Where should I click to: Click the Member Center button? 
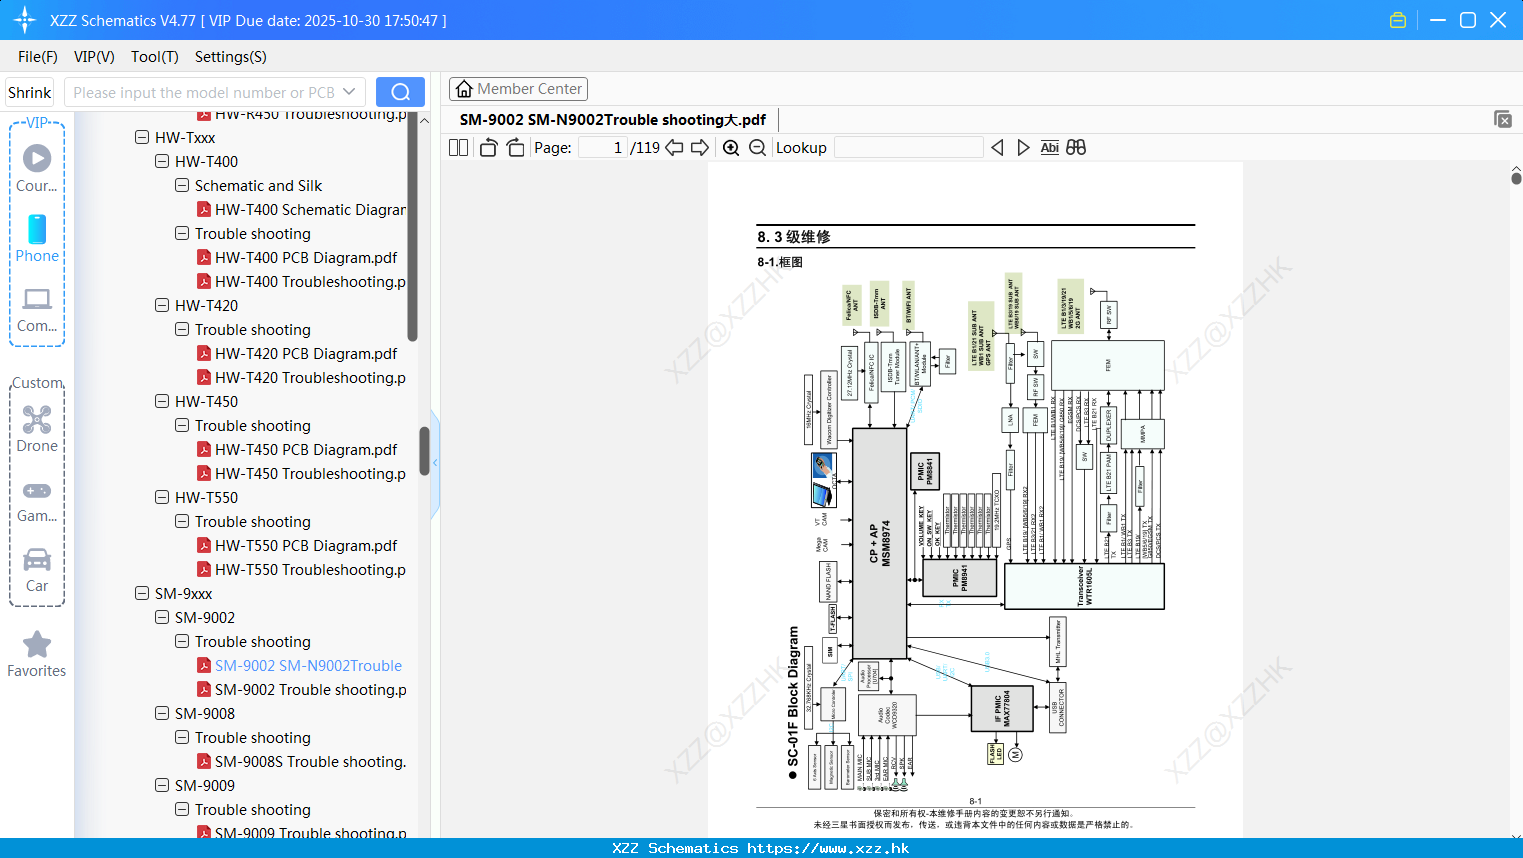click(518, 89)
